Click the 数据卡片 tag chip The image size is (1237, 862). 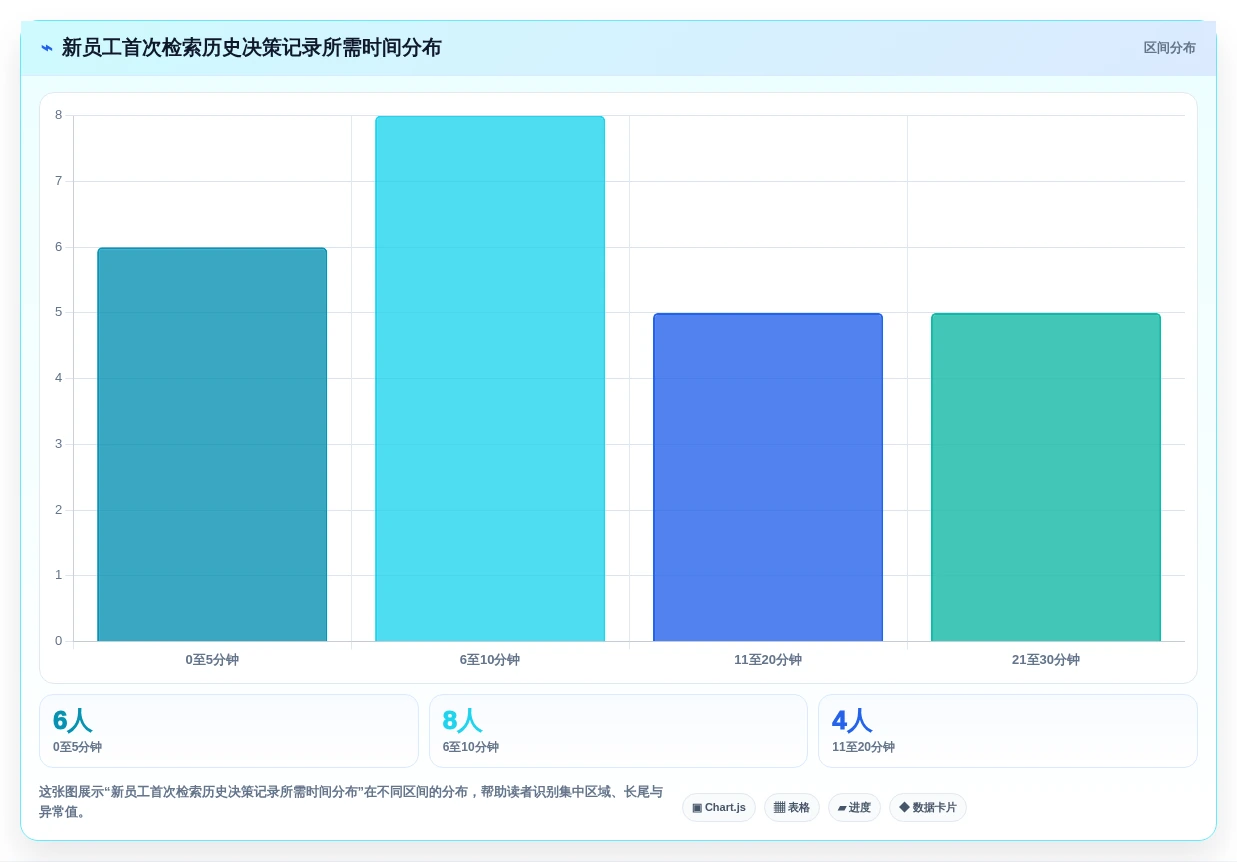(x=928, y=808)
